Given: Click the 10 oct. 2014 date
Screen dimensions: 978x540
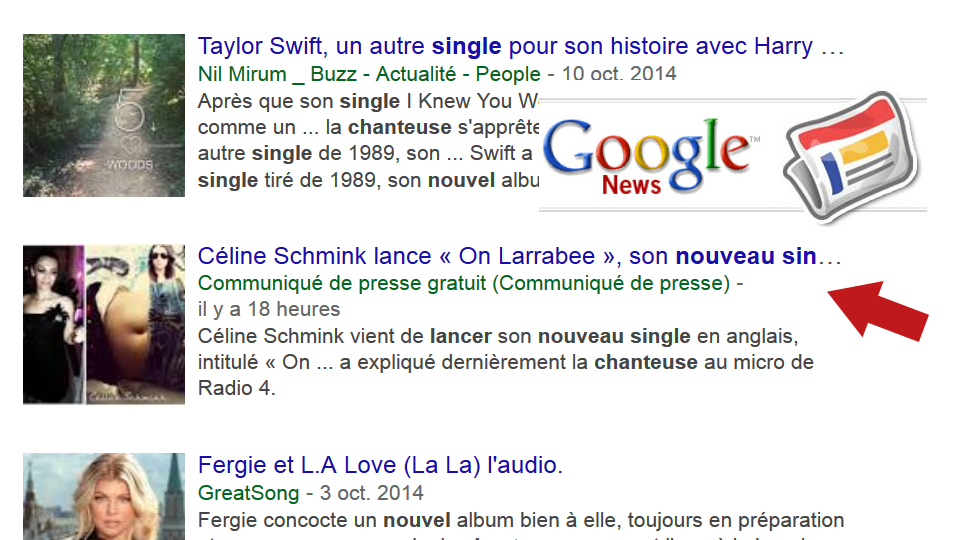Looking at the screenshot, I should tap(619, 74).
